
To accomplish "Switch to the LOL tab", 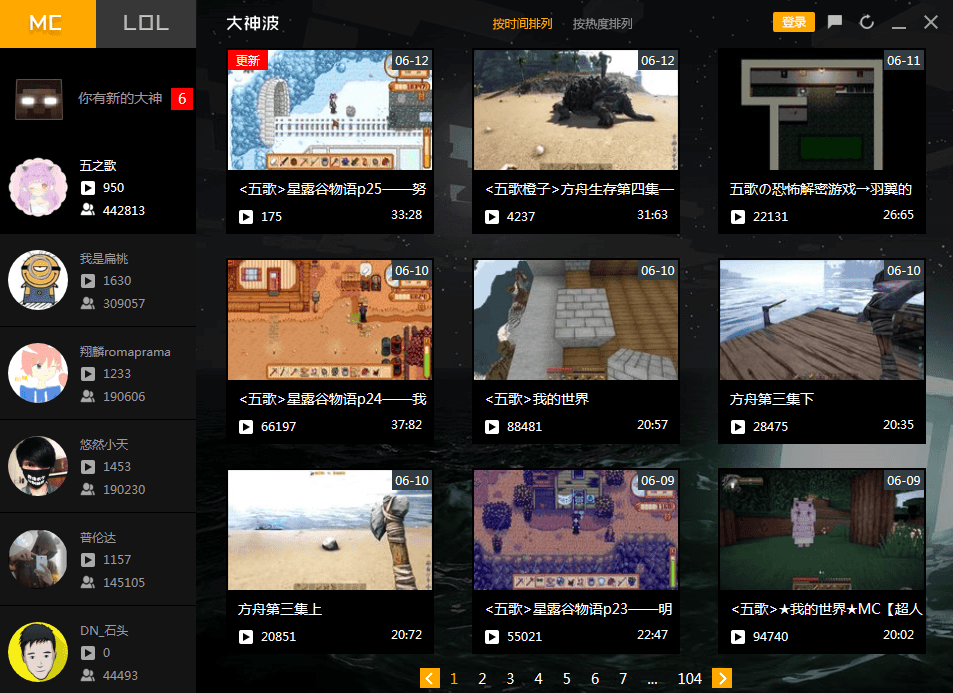I will pos(146,24).
